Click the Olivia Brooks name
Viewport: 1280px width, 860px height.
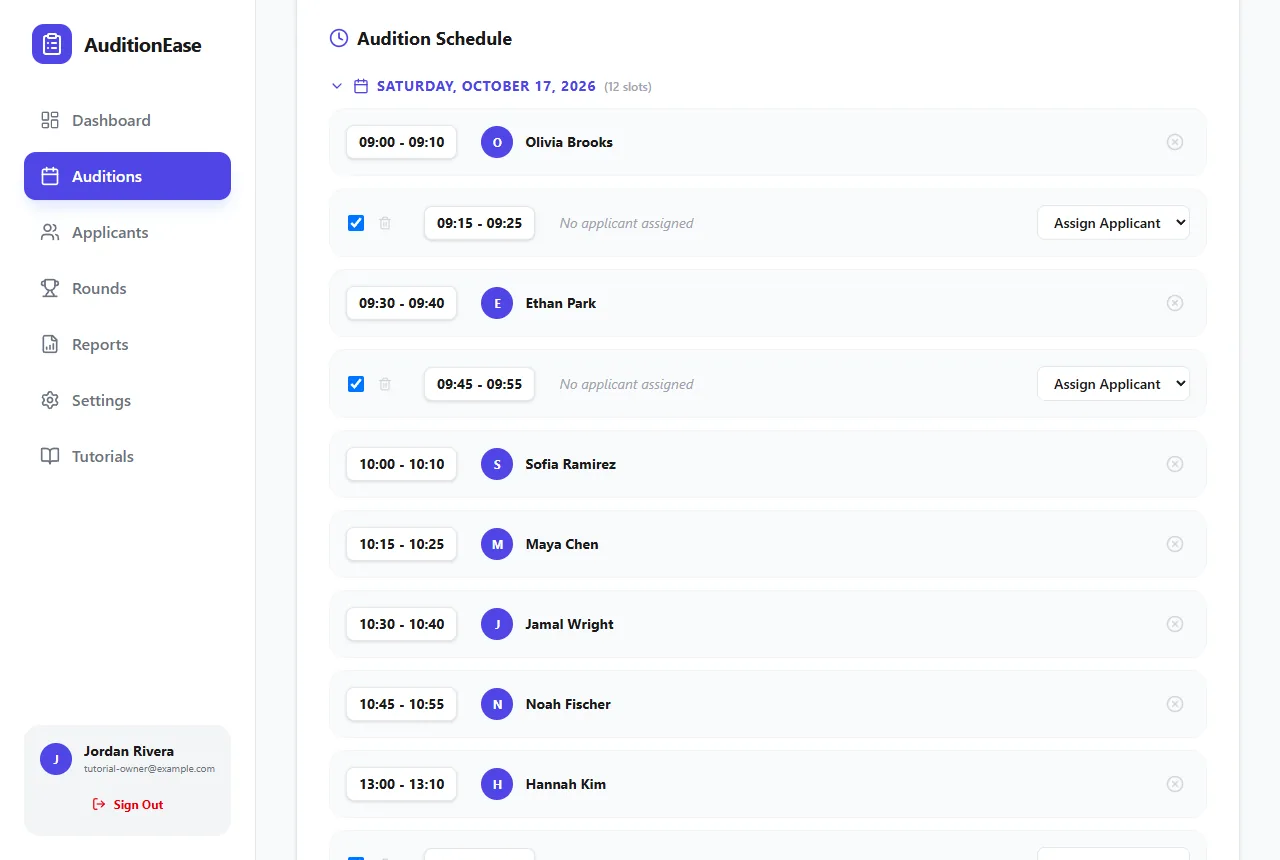pos(569,142)
